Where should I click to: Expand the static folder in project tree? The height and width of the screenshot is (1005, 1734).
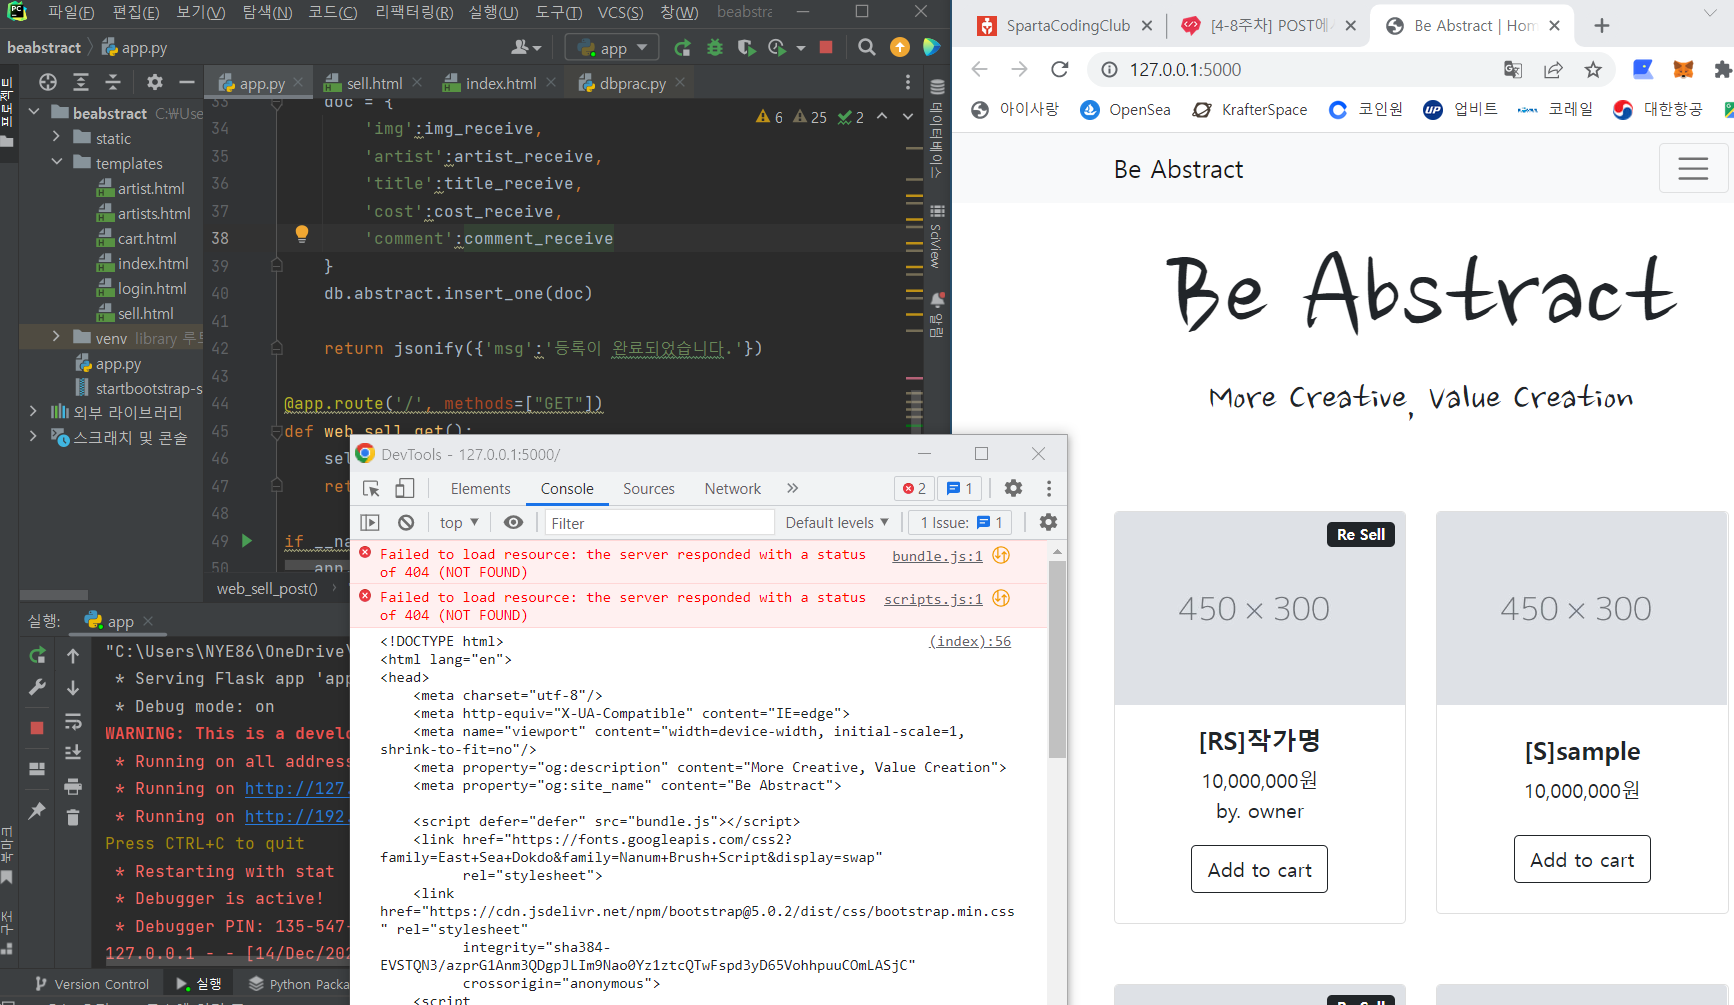point(56,137)
